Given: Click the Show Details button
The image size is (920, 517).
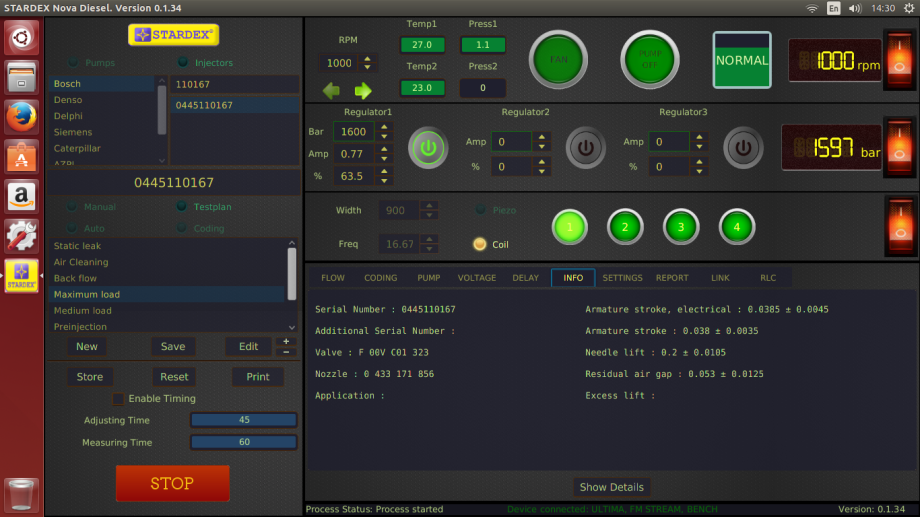Looking at the screenshot, I should tap(611, 487).
